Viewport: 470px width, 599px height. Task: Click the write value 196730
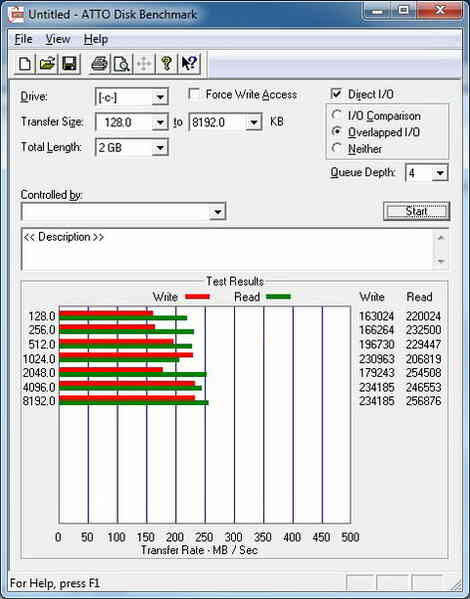(376, 344)
